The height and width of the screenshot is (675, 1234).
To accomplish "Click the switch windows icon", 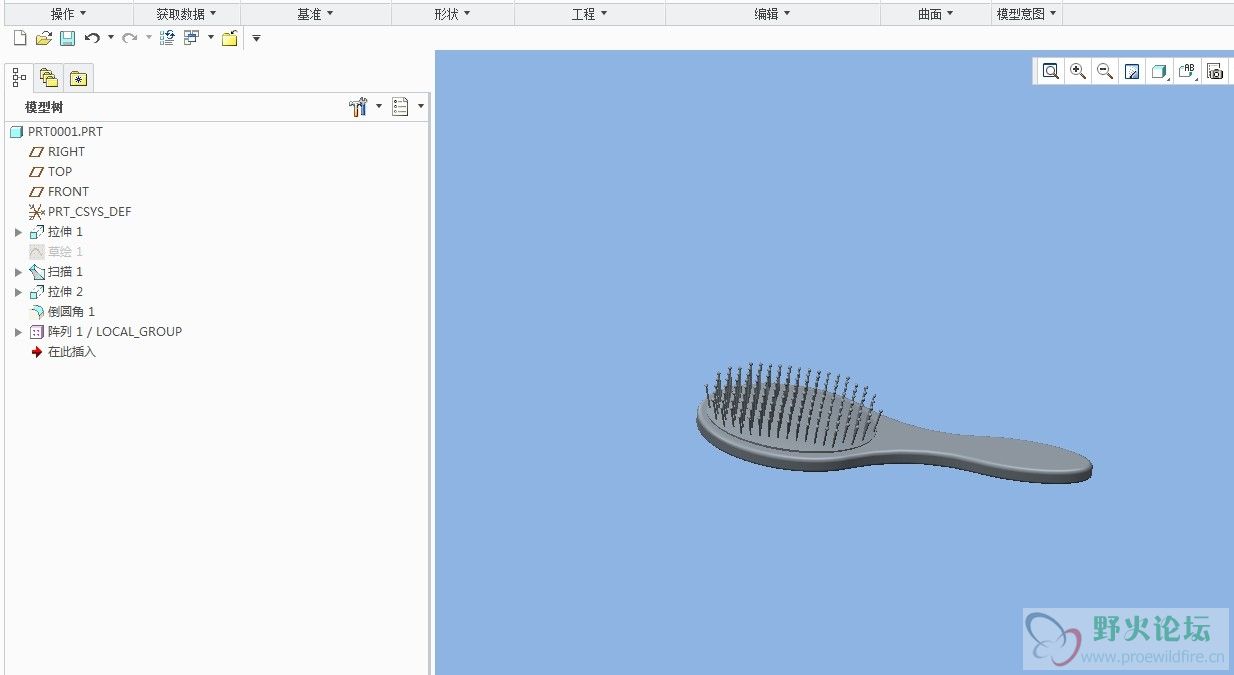I will point(191,38).
